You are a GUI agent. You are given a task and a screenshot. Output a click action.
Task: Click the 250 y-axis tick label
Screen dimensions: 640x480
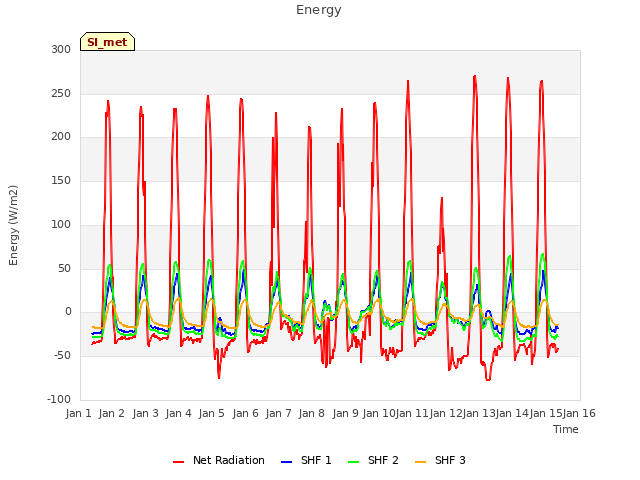(61, 93)
